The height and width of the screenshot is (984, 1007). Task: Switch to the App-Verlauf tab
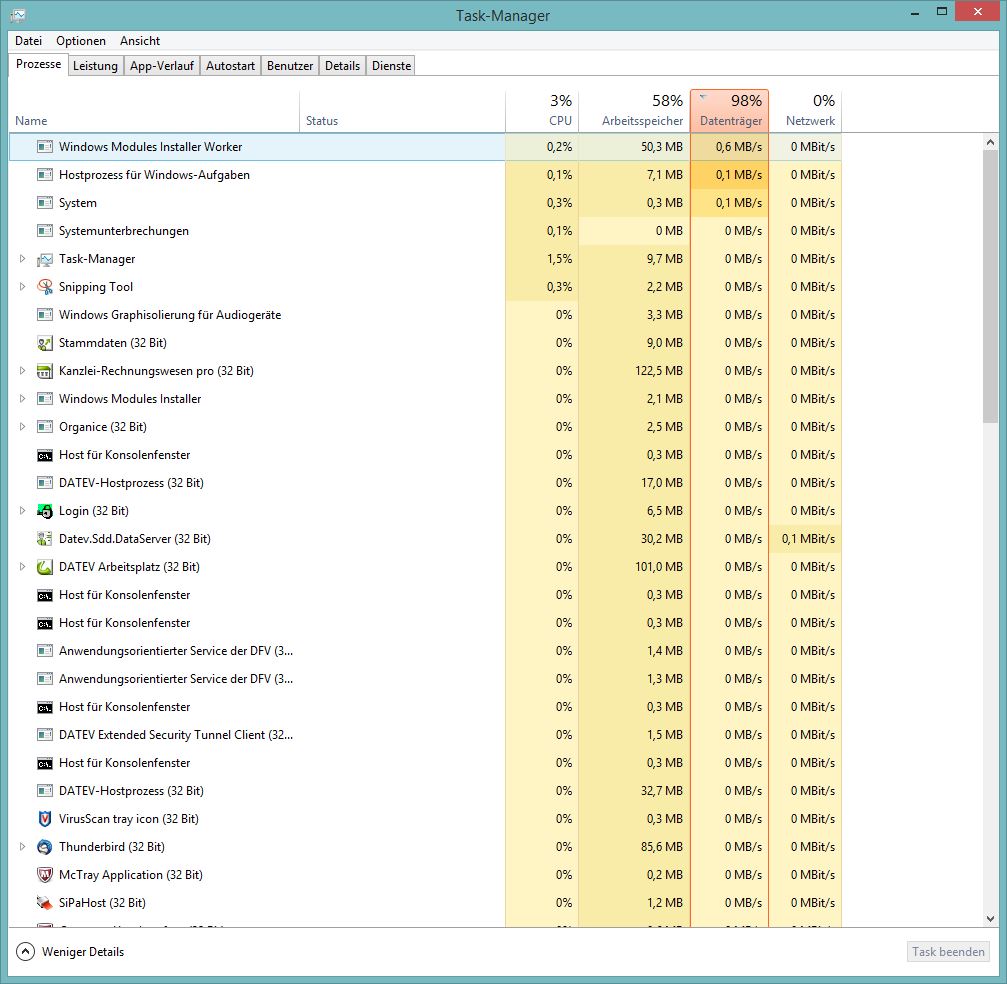(x=162, y=66)
